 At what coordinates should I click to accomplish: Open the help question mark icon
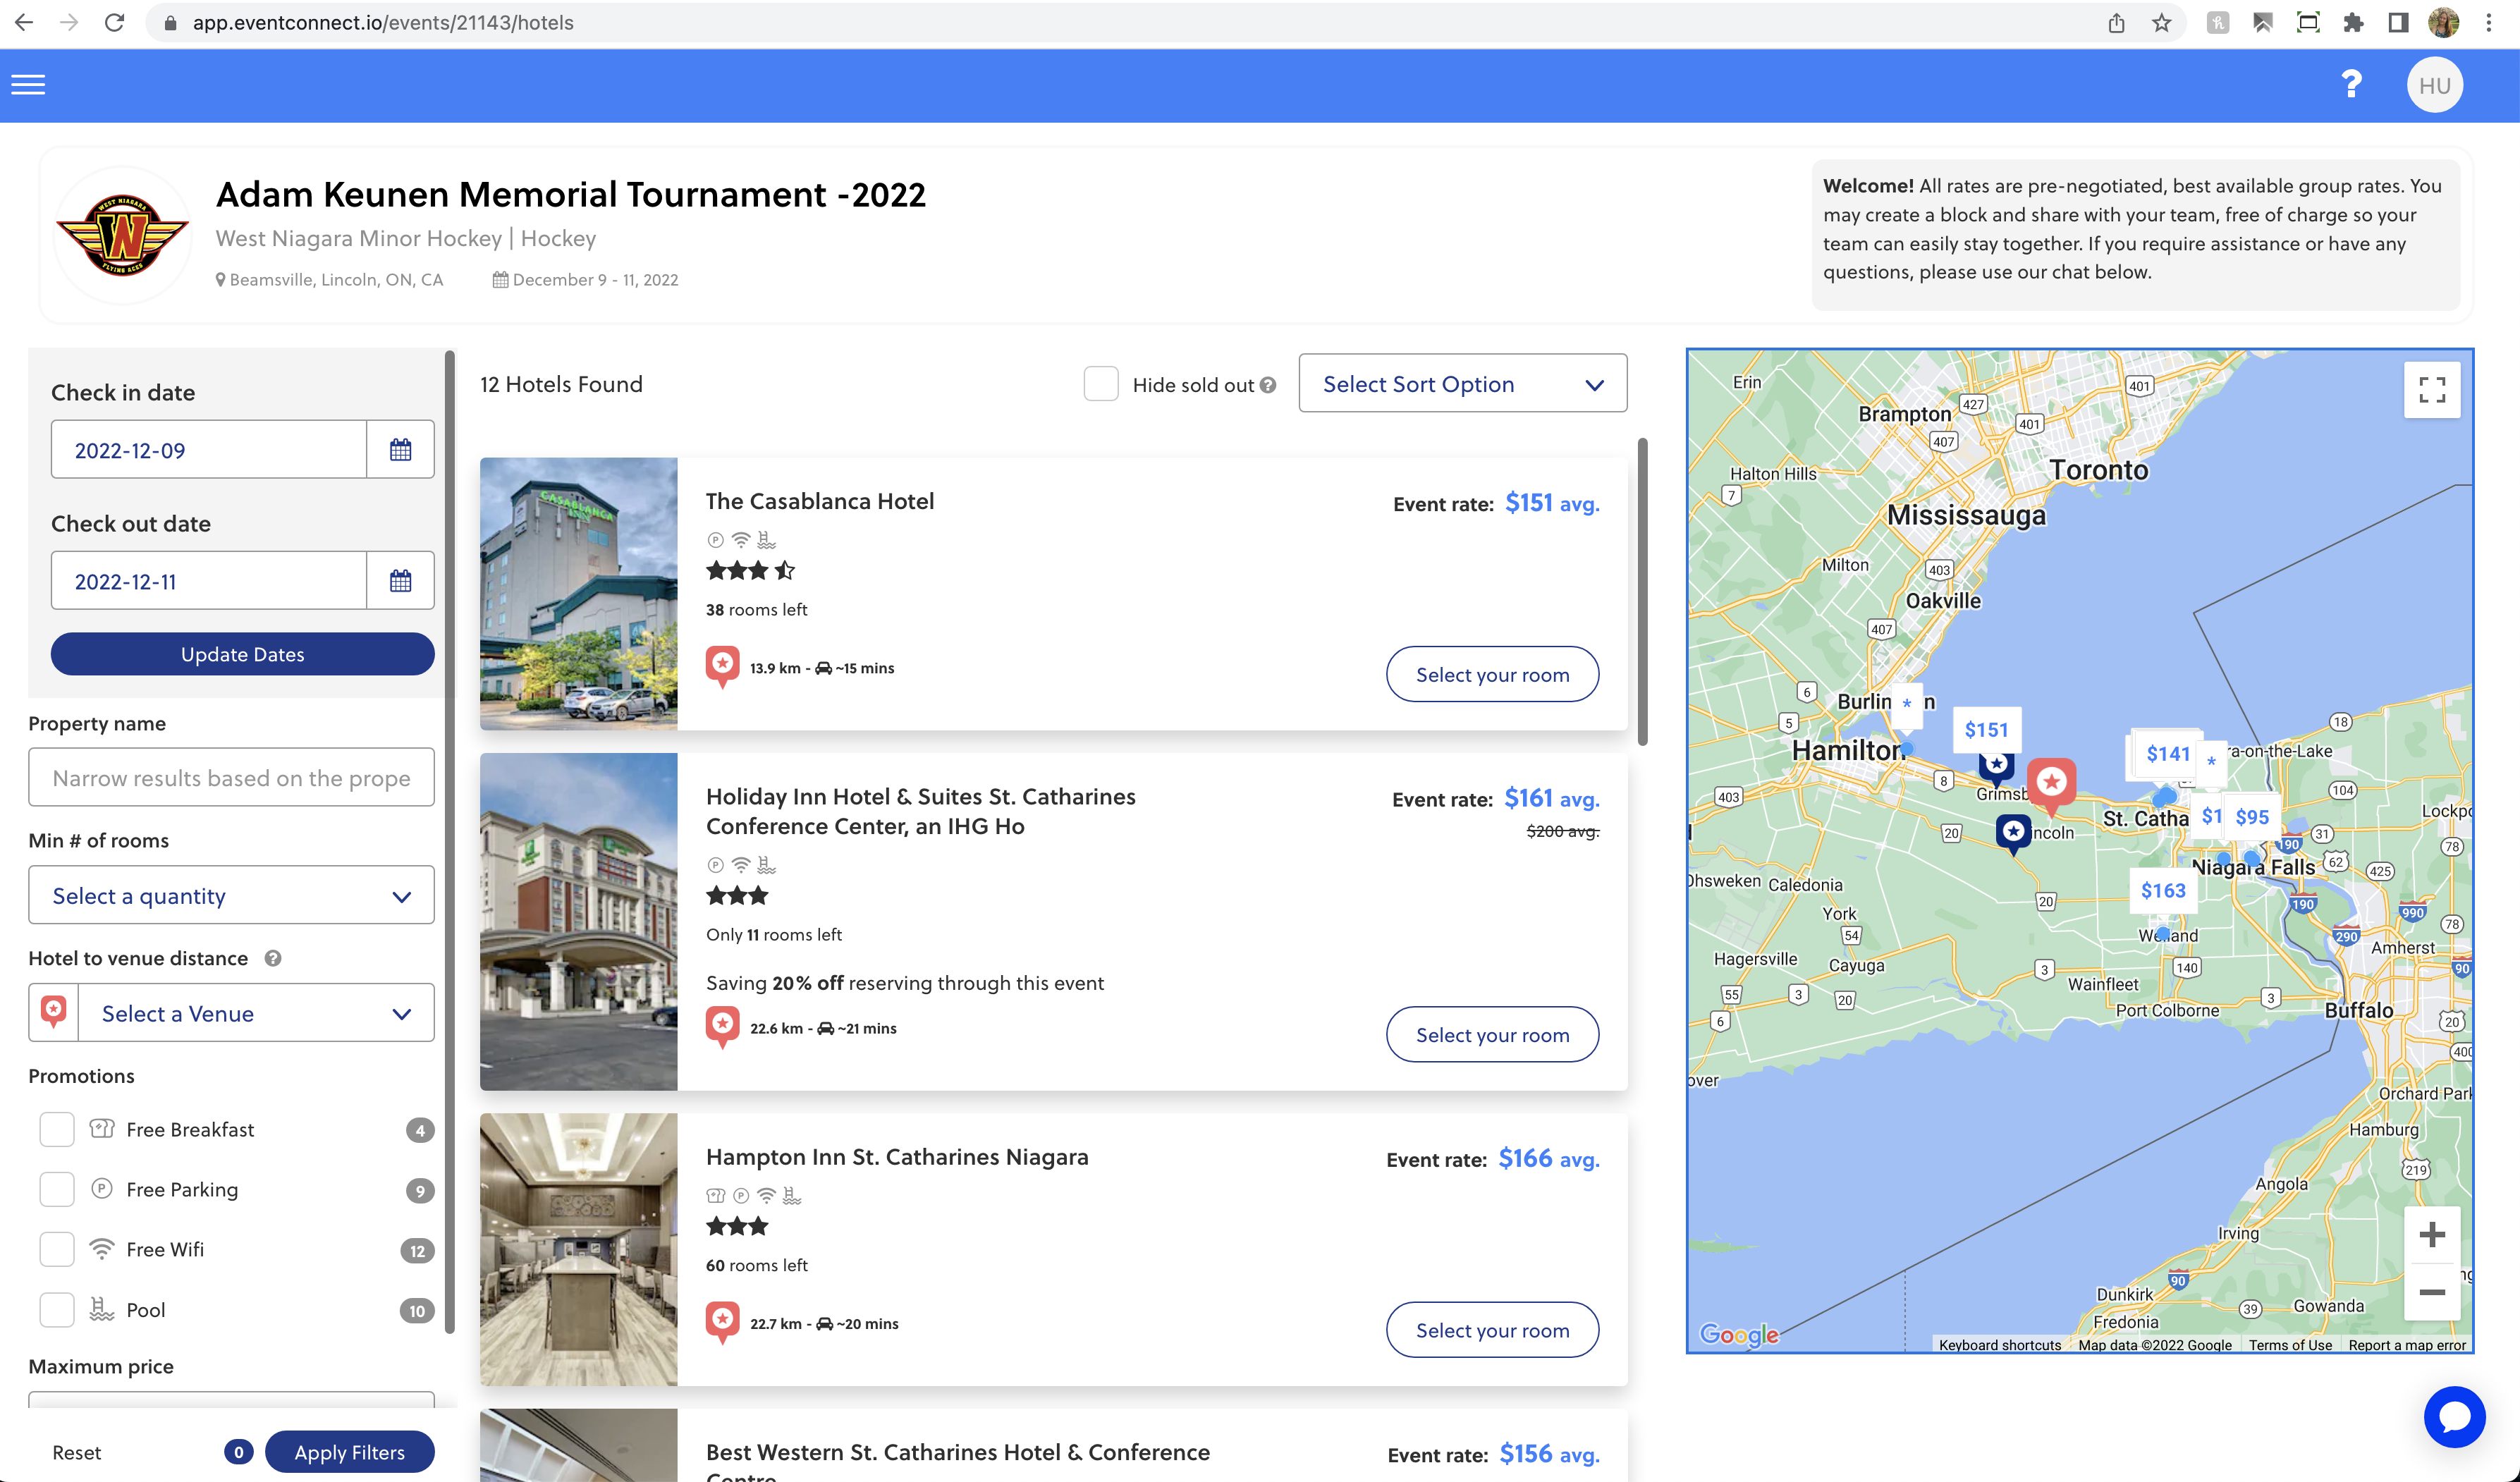pos(2351,85)
